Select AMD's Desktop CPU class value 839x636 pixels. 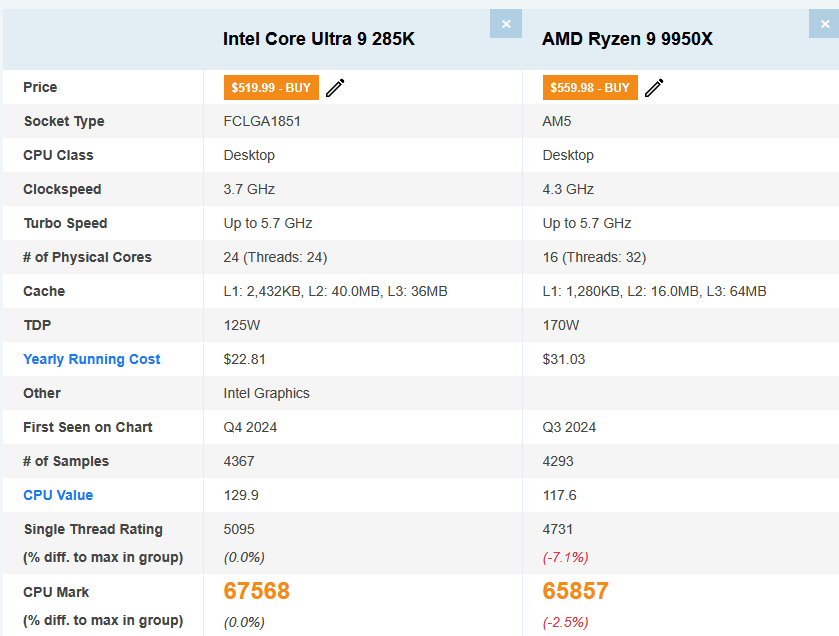pyautogui.click(x=568, y=155)
